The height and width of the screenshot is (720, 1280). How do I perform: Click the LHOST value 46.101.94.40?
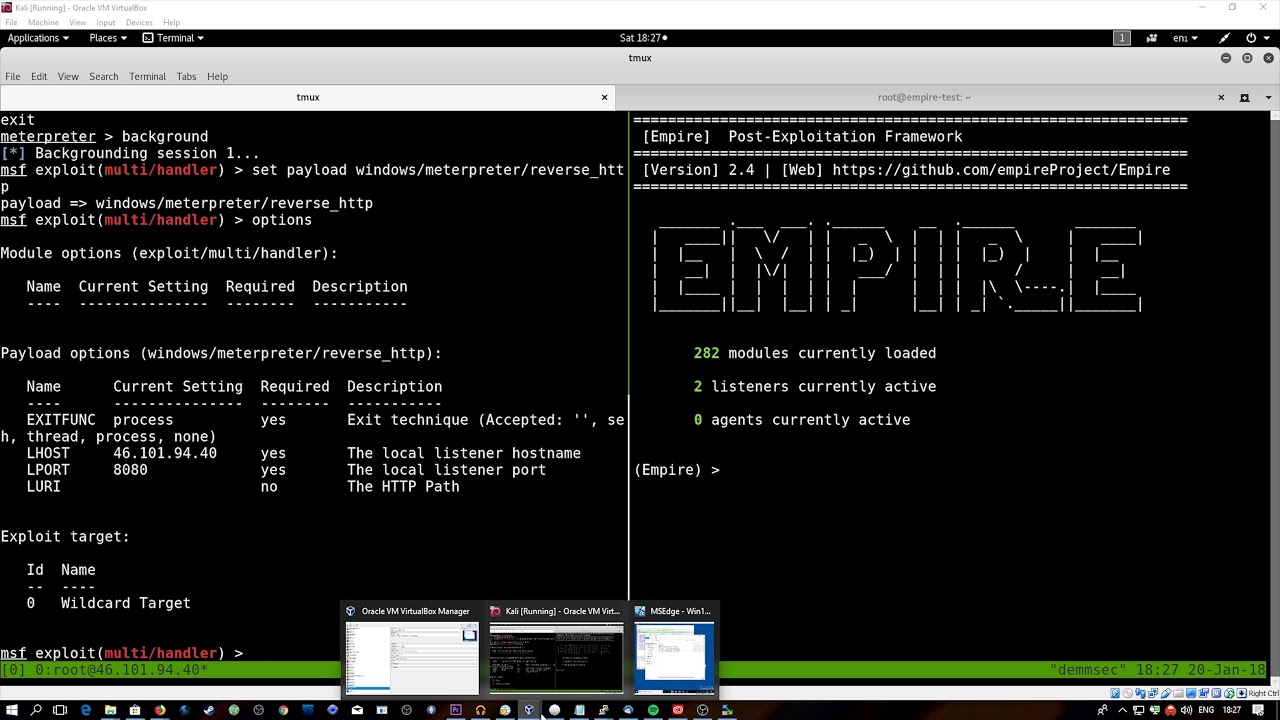165,453
